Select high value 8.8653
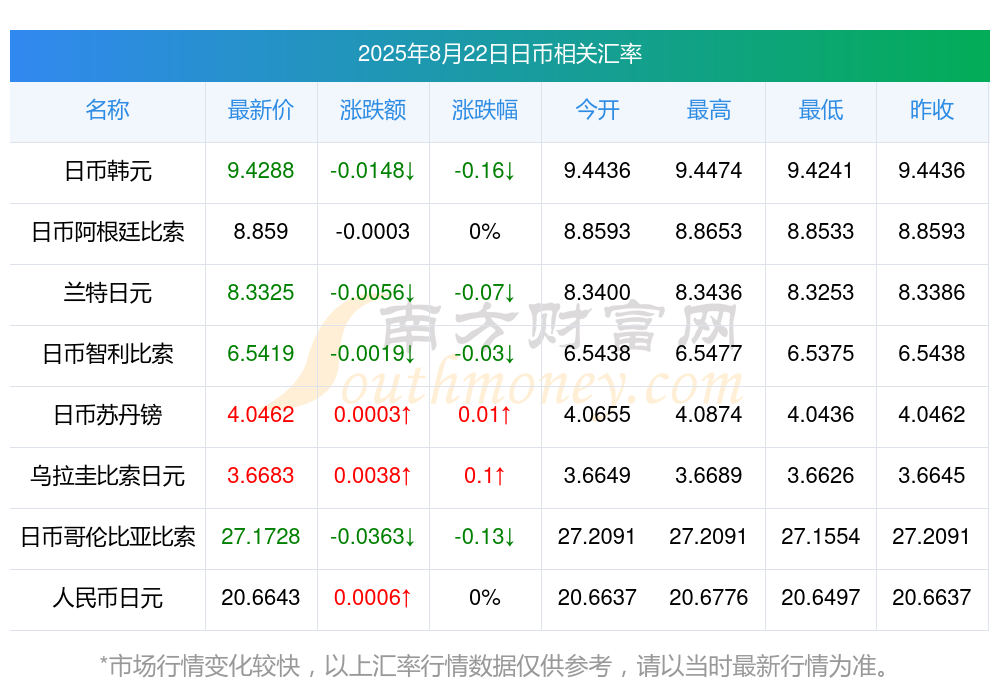This screenshot has width=1000, height=698. [x=709, y=231]
